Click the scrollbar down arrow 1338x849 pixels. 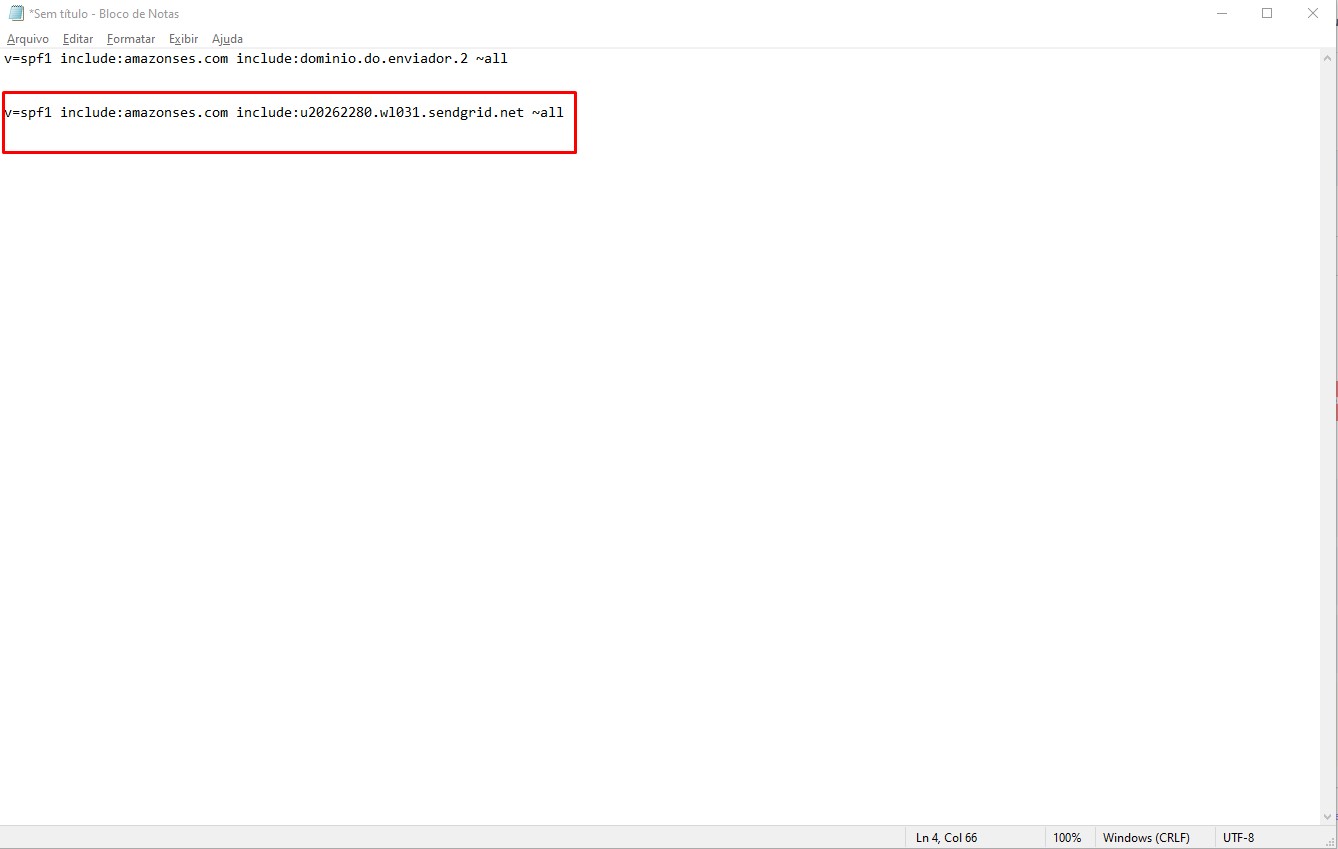[x=1329, y=816]
